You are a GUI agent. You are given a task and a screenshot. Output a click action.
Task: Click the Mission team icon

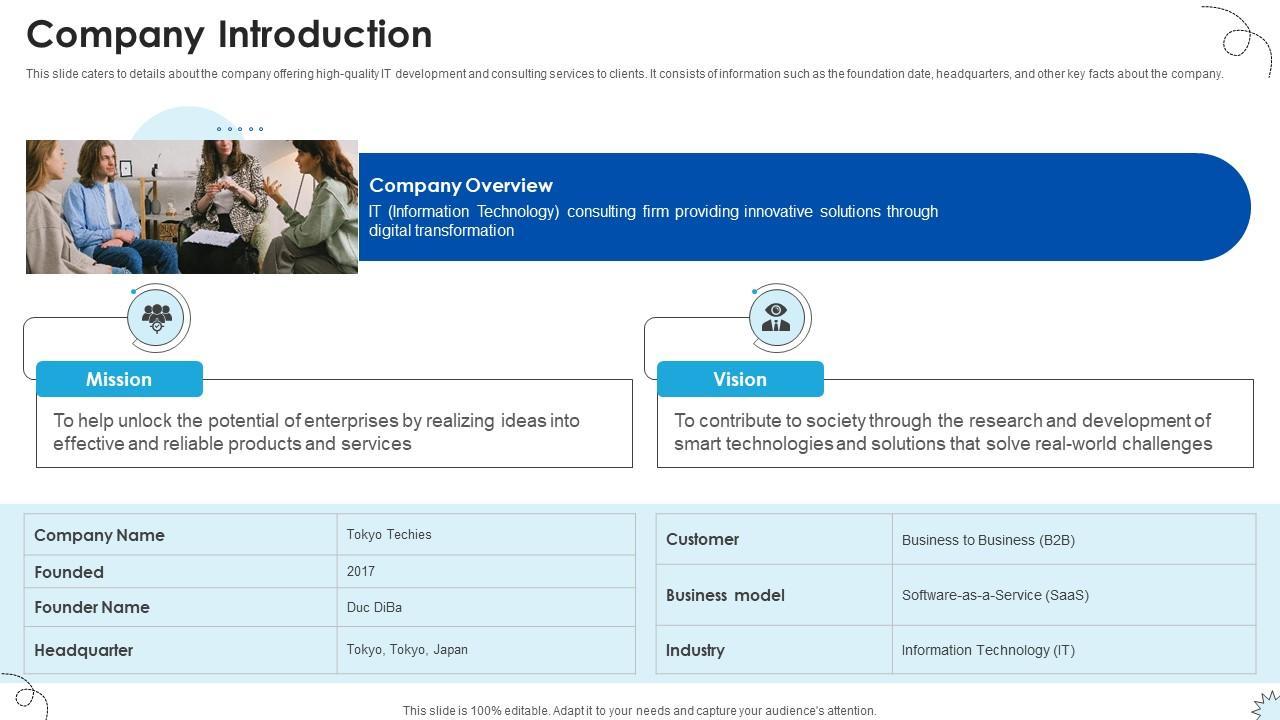click(157, 318)
